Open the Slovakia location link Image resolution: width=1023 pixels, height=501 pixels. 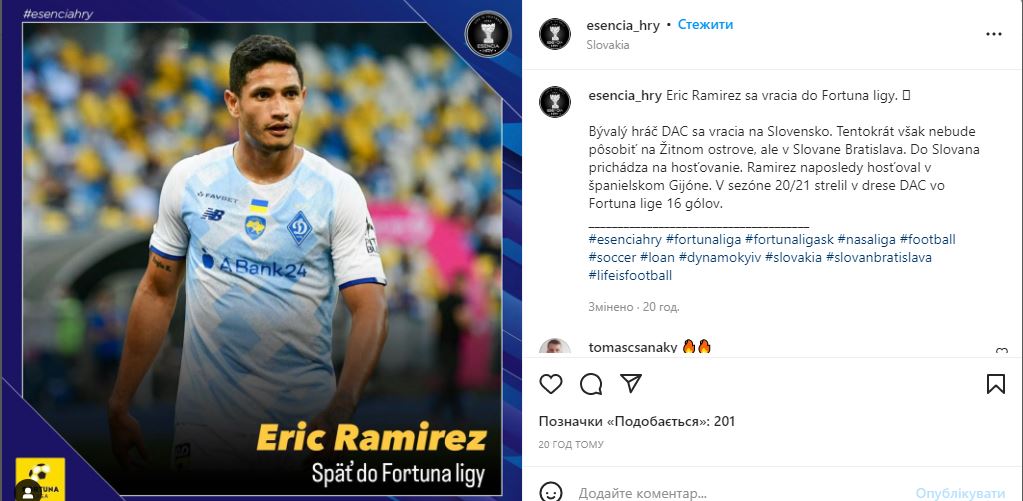[608, 45]
